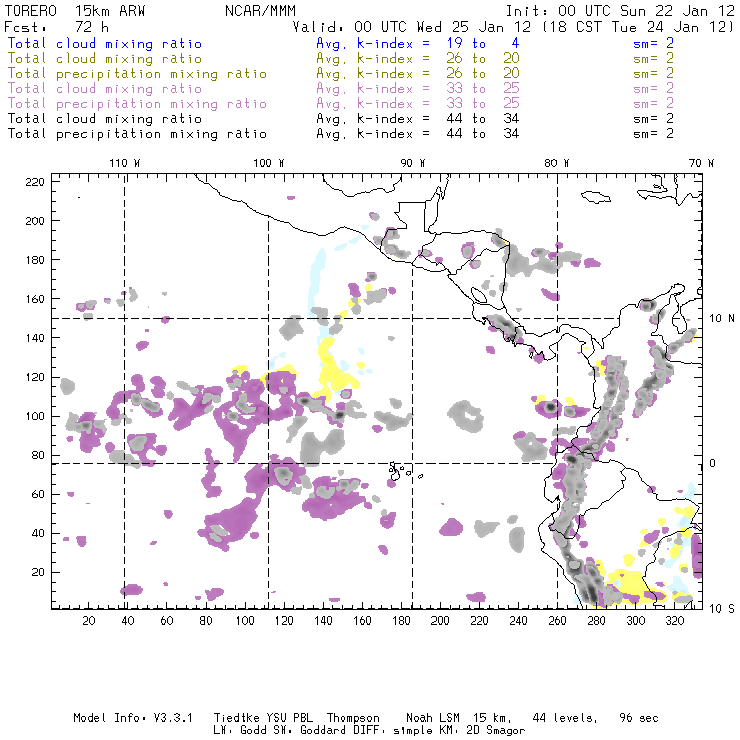Click the olive "Total cloud mixing ratio" legend line

click(105, 59)
